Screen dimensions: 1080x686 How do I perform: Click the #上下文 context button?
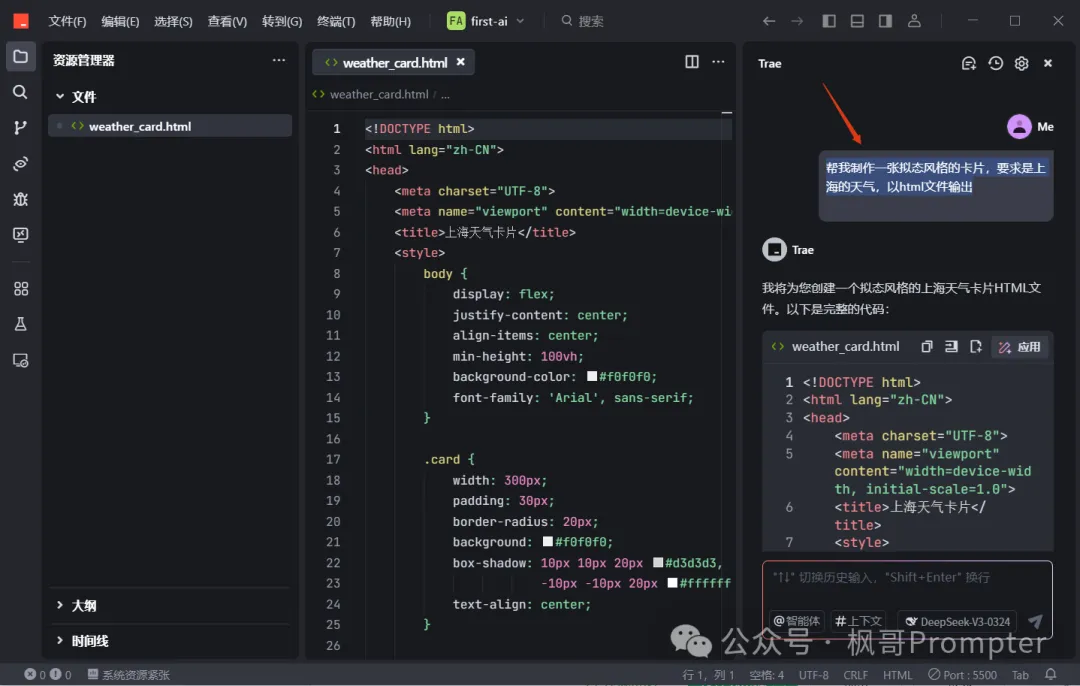click(859, 621)
